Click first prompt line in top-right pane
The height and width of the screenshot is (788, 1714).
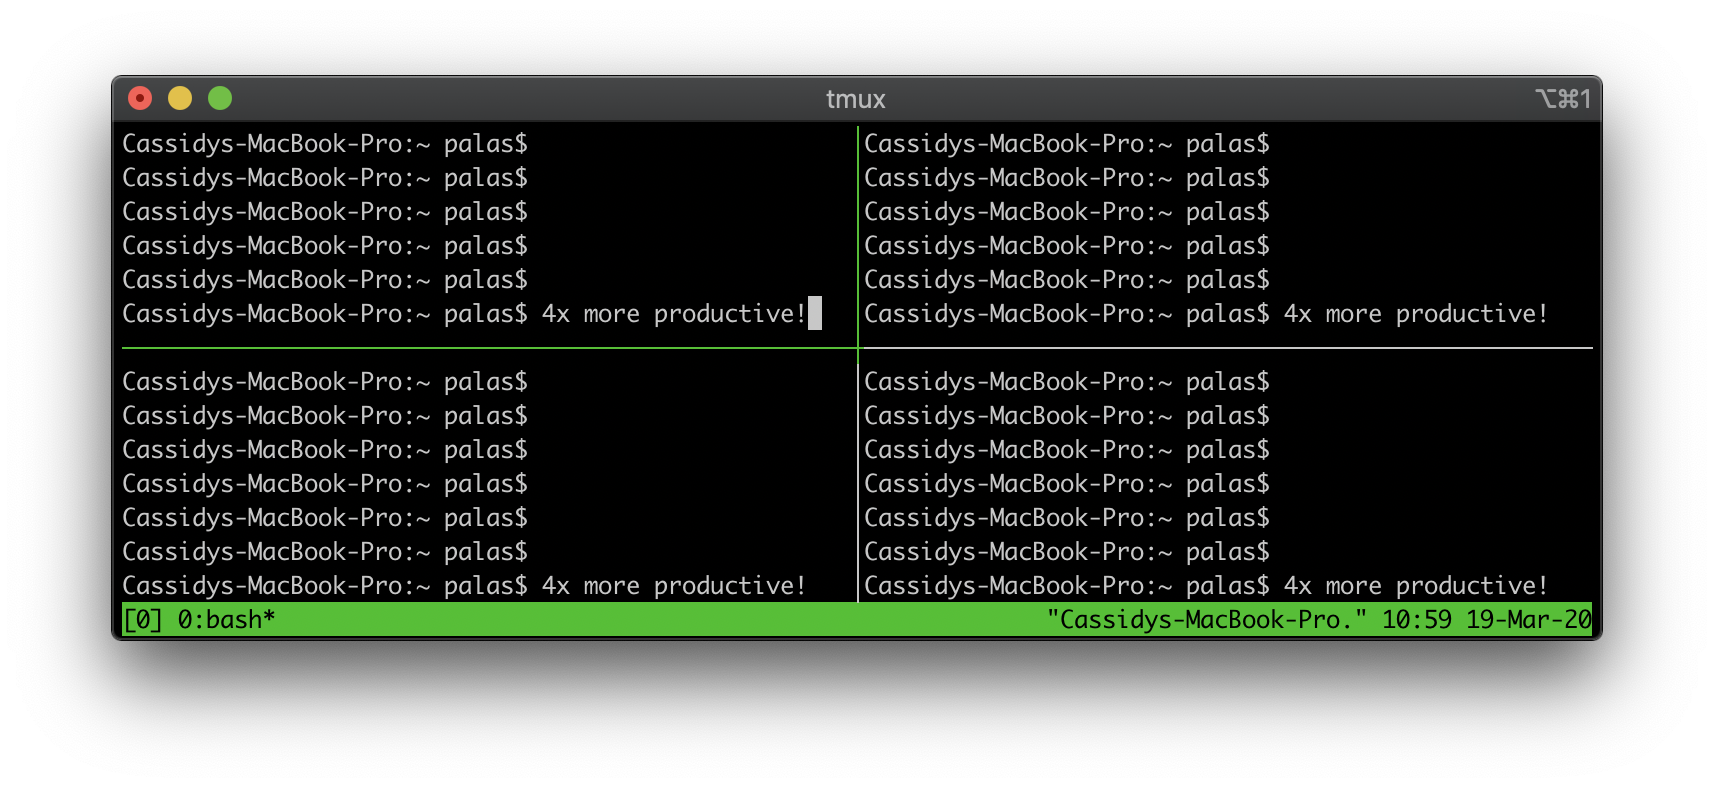tap(1067, 144)
